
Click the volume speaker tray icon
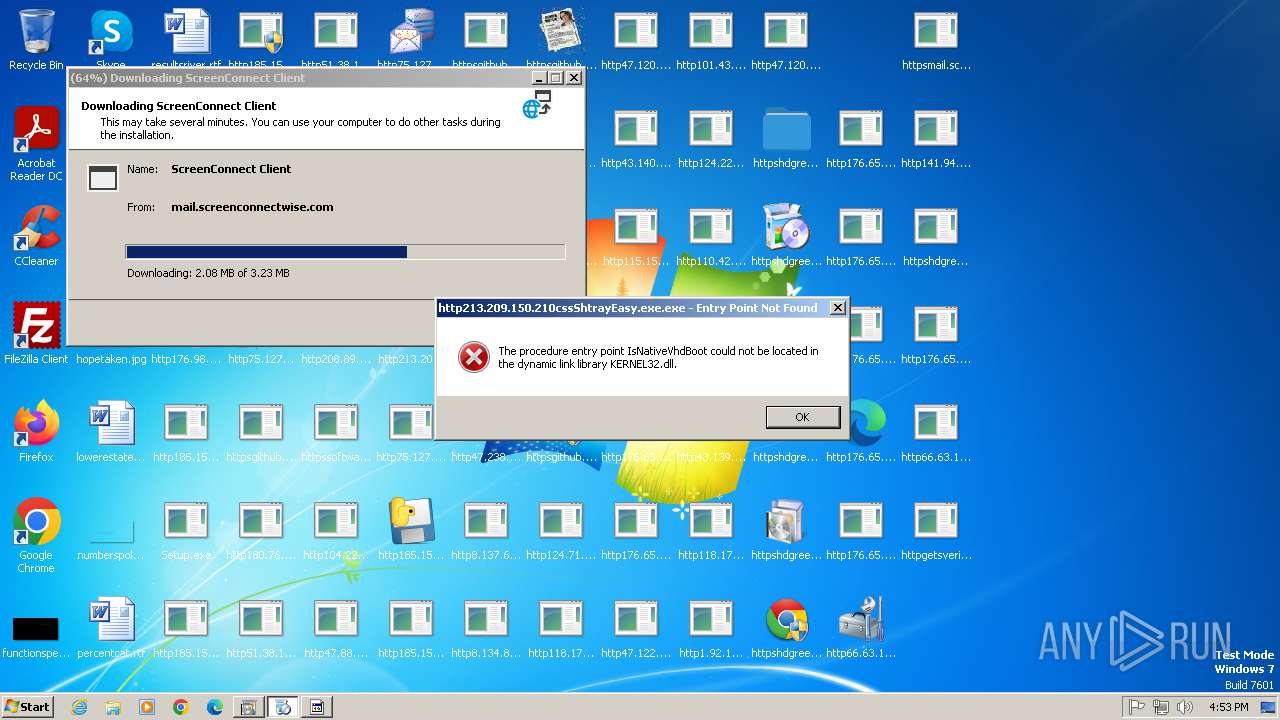click(1185, 707)
